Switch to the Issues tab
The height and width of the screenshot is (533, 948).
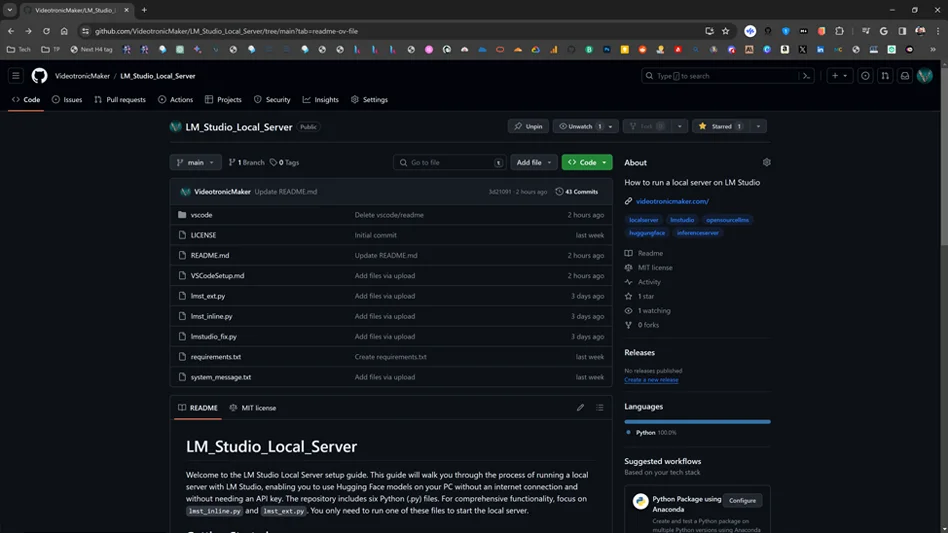(x=67, y=100)
